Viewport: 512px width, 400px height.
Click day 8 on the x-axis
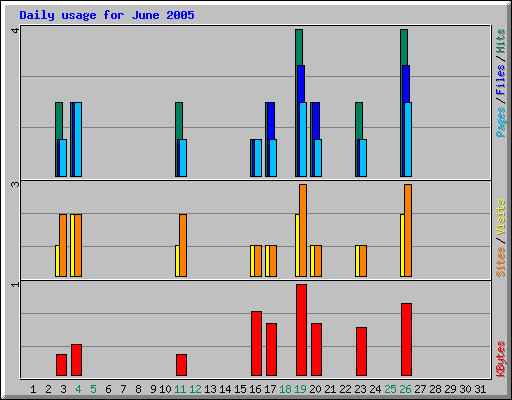coord(138,389)
